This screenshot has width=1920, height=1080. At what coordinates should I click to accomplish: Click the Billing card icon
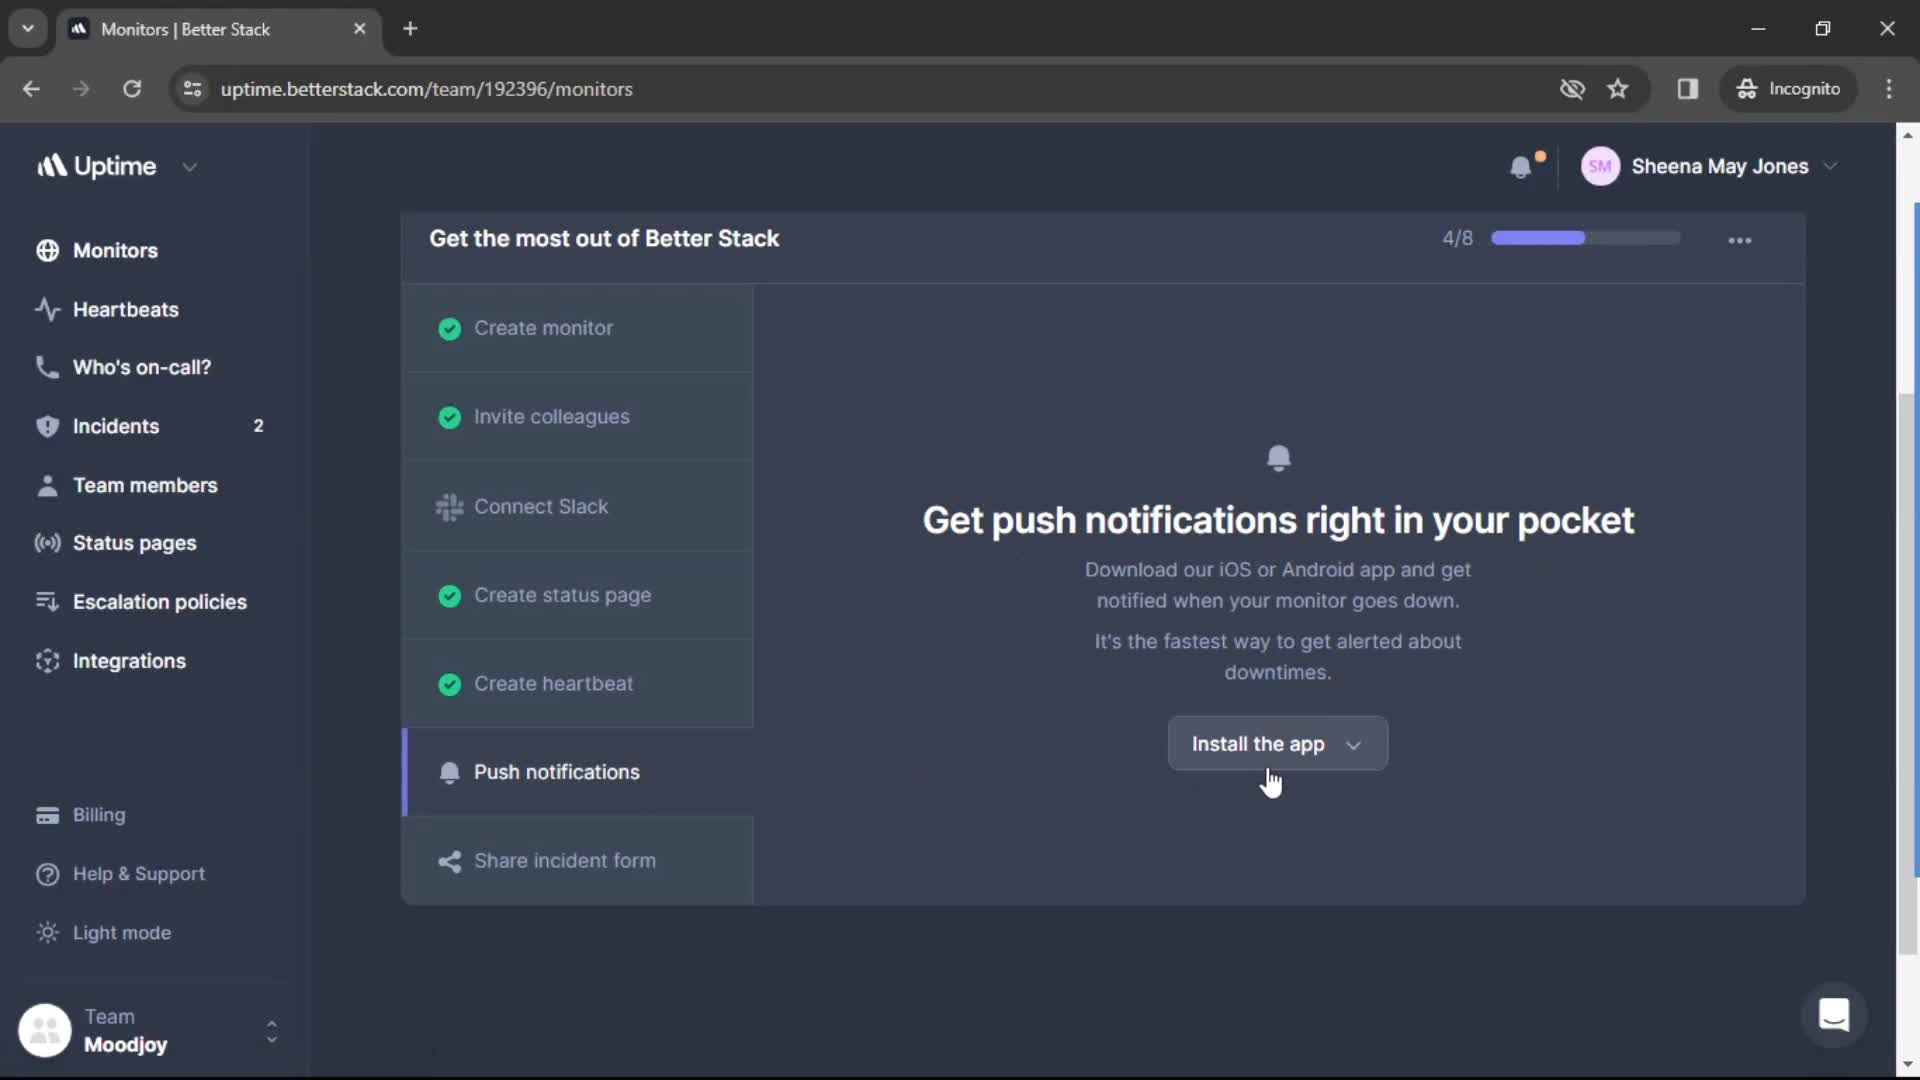[47, 815]
